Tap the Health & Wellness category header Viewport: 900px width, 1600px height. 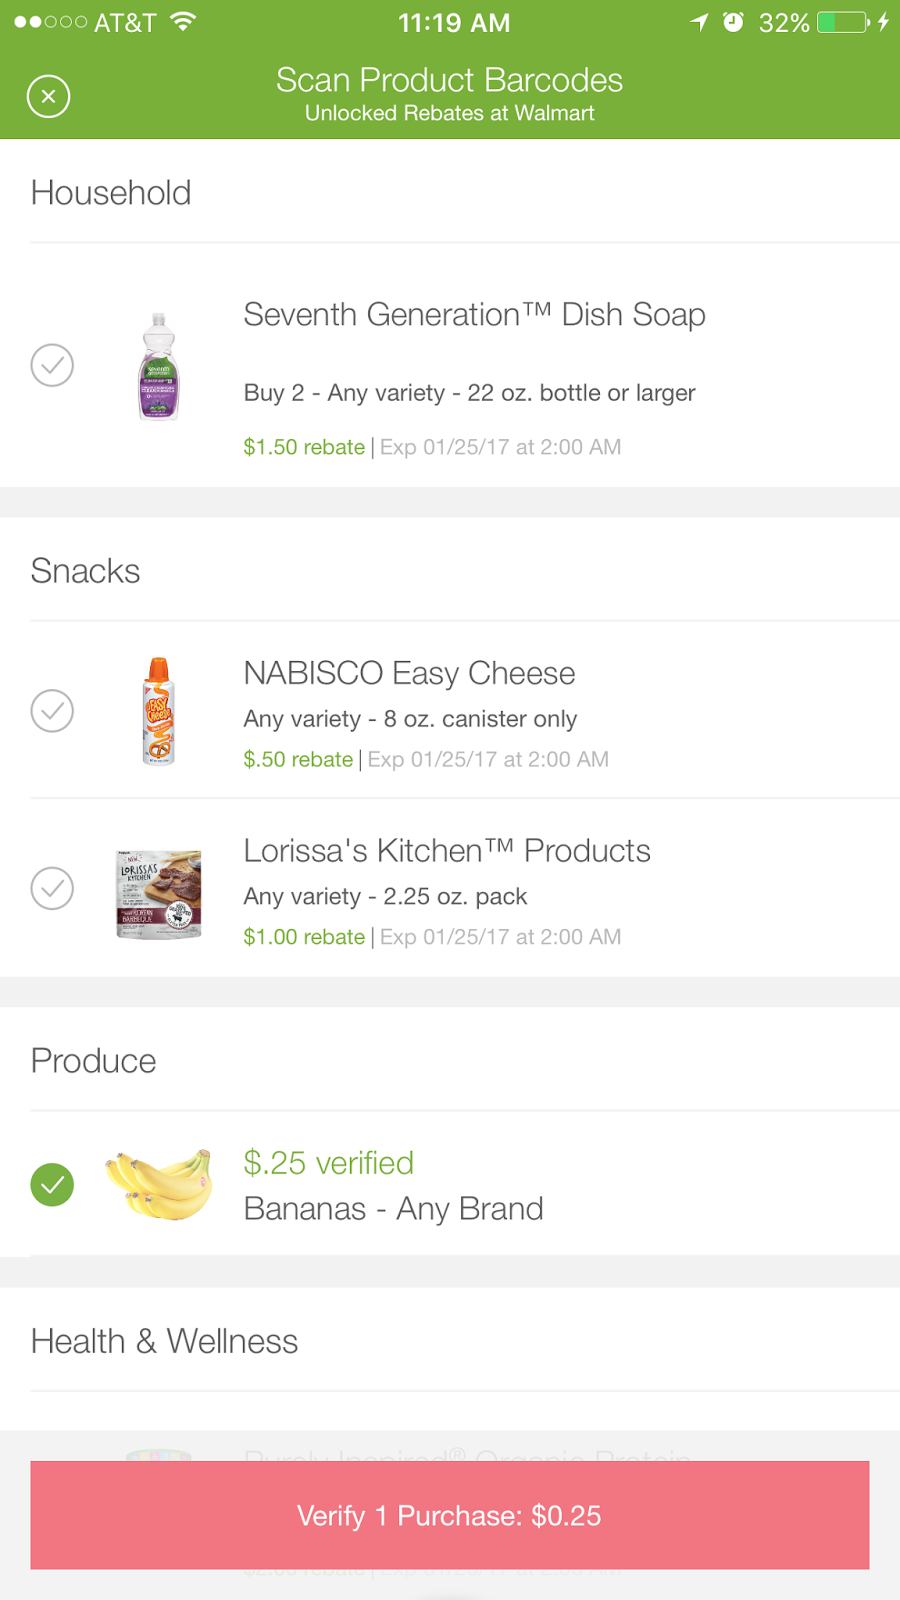pyautogui.click(x=165, y=1341)
